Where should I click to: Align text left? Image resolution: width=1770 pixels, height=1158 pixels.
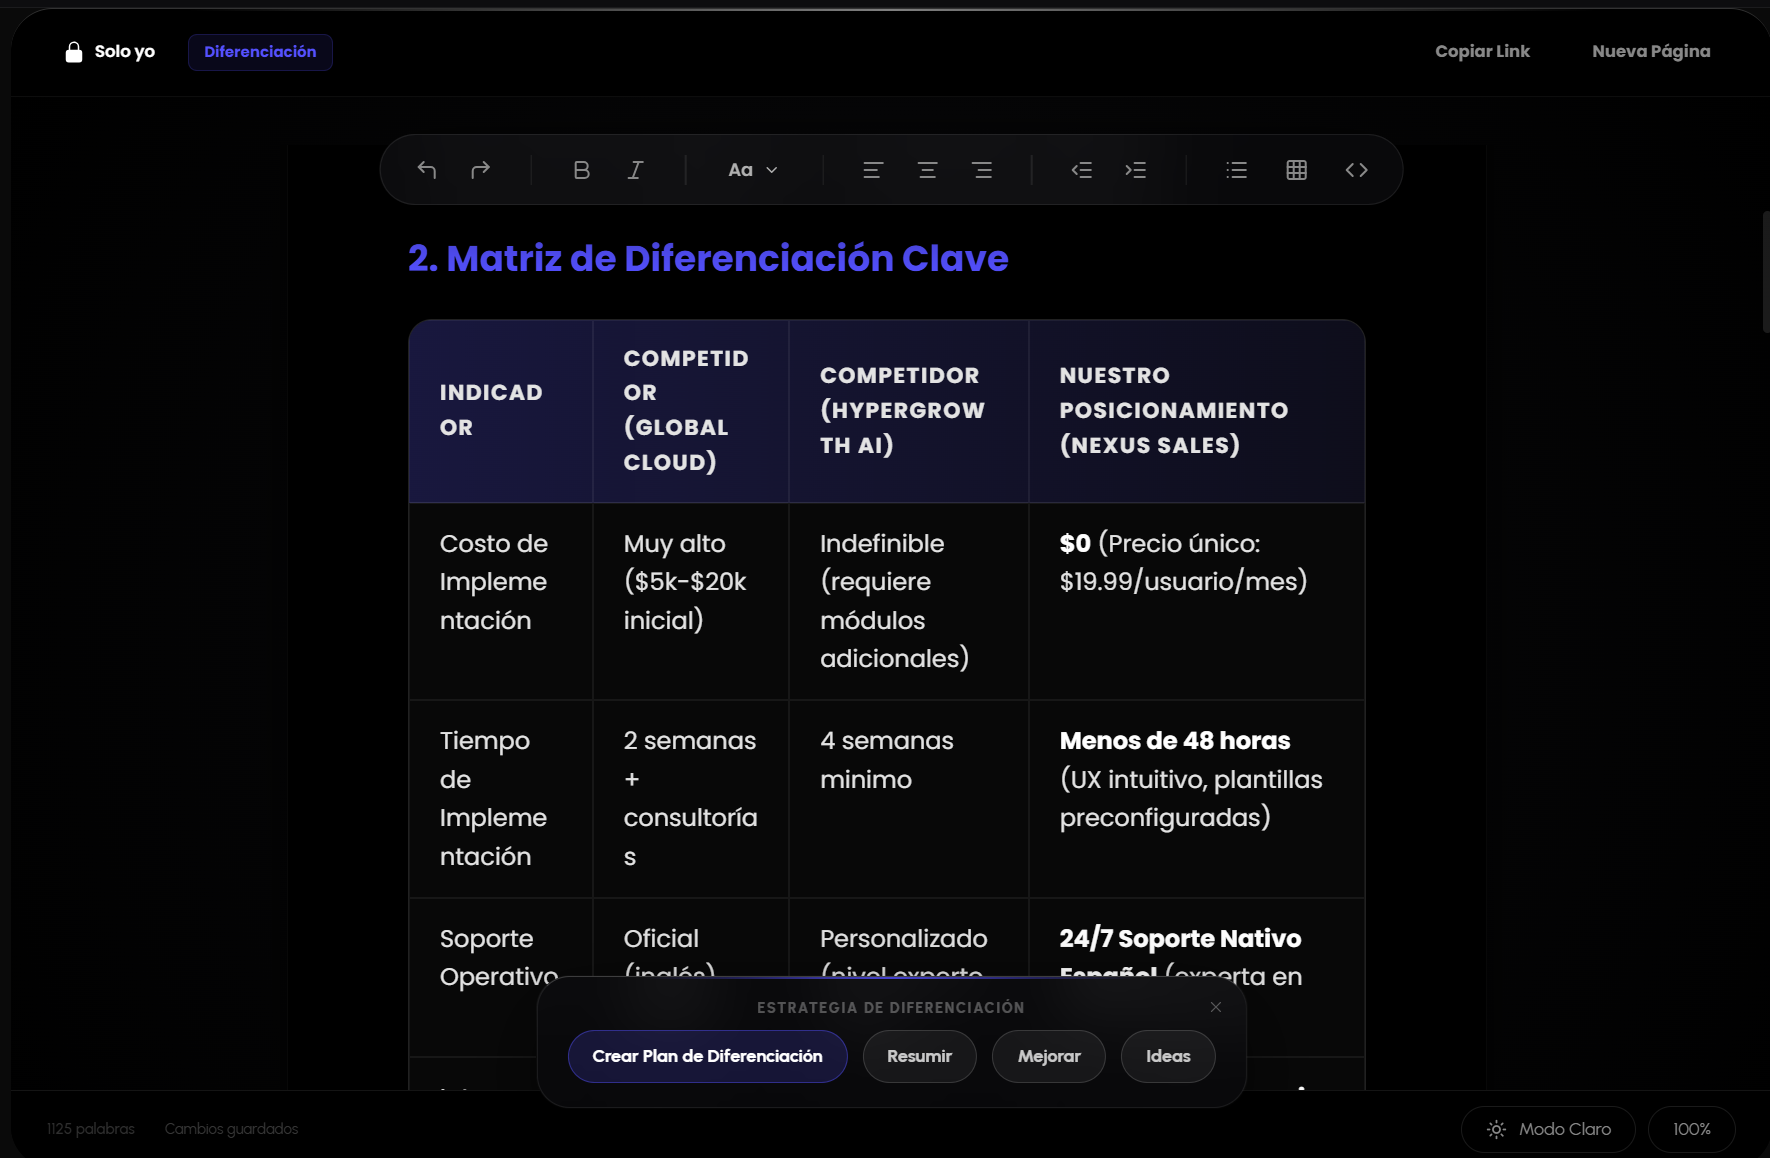tap(873, 170)
